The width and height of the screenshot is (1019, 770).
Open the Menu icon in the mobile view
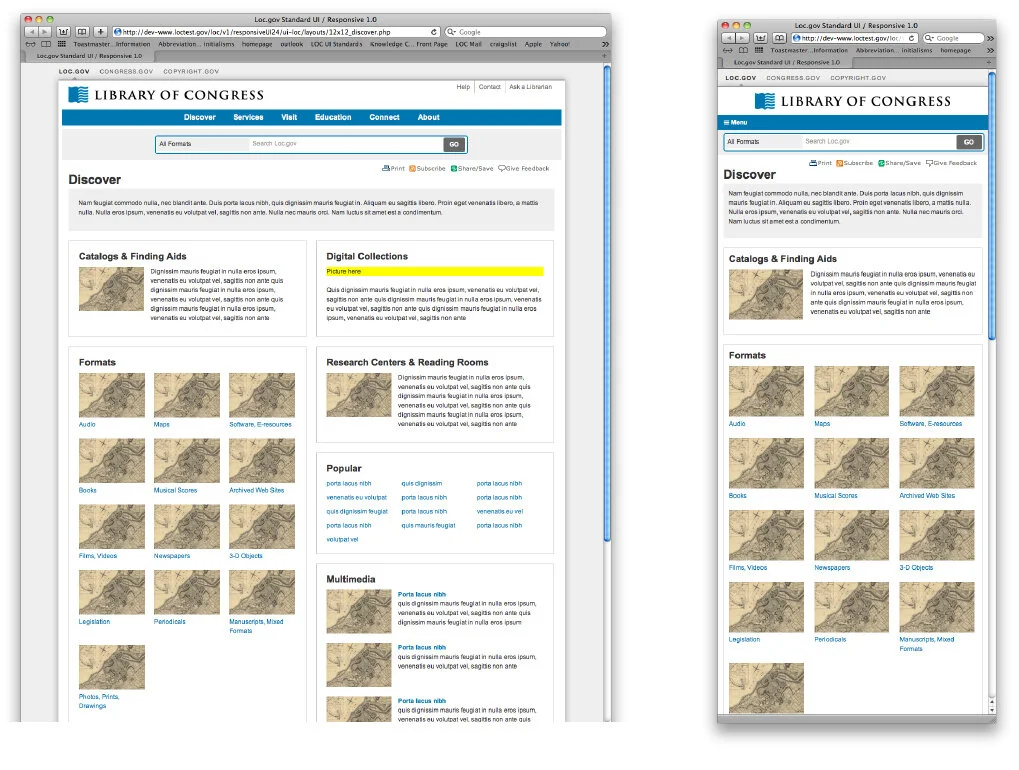[727, 122]
